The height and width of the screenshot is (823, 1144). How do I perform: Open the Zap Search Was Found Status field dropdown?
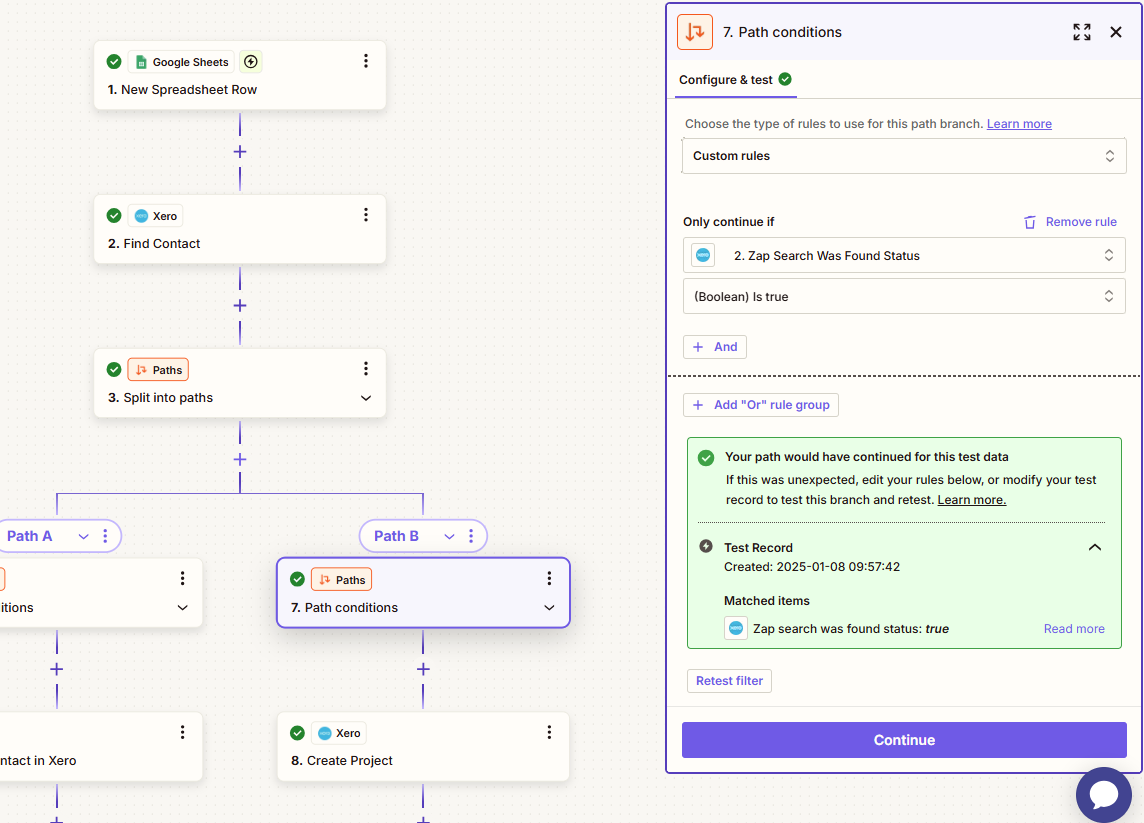[904, 255]
